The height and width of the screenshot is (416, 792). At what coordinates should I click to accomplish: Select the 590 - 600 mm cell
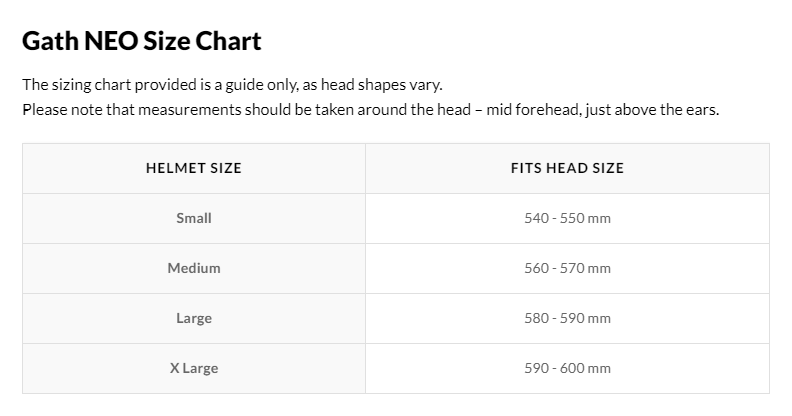pos(567,368)
